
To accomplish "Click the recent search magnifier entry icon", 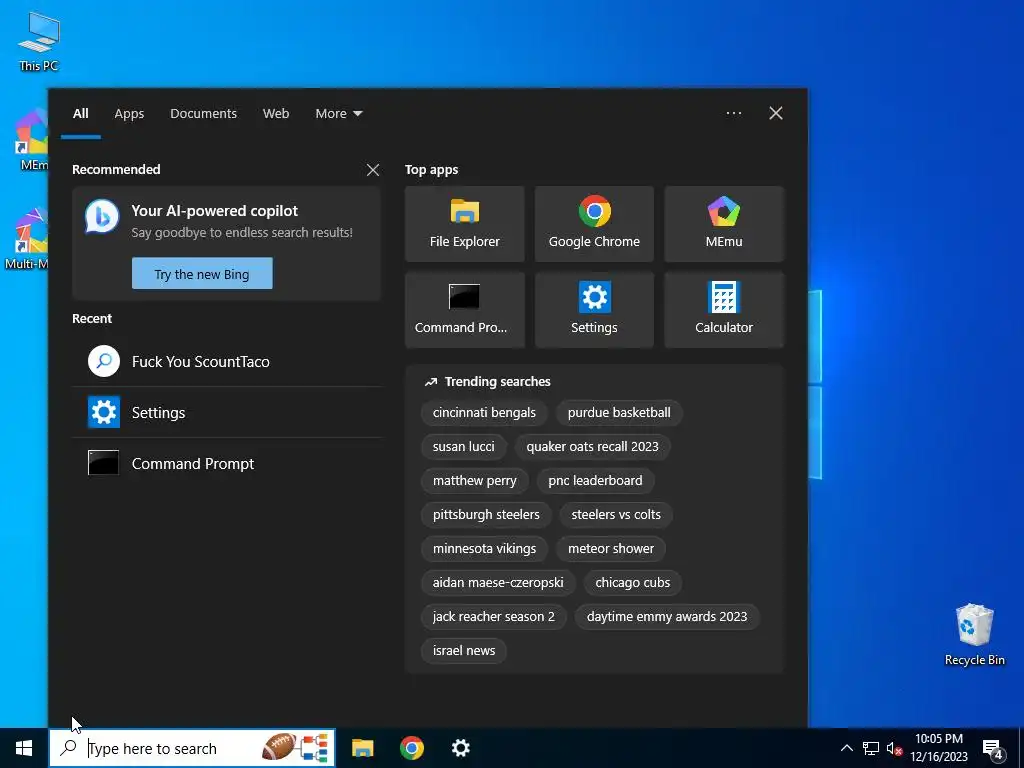I will (104, 361).
